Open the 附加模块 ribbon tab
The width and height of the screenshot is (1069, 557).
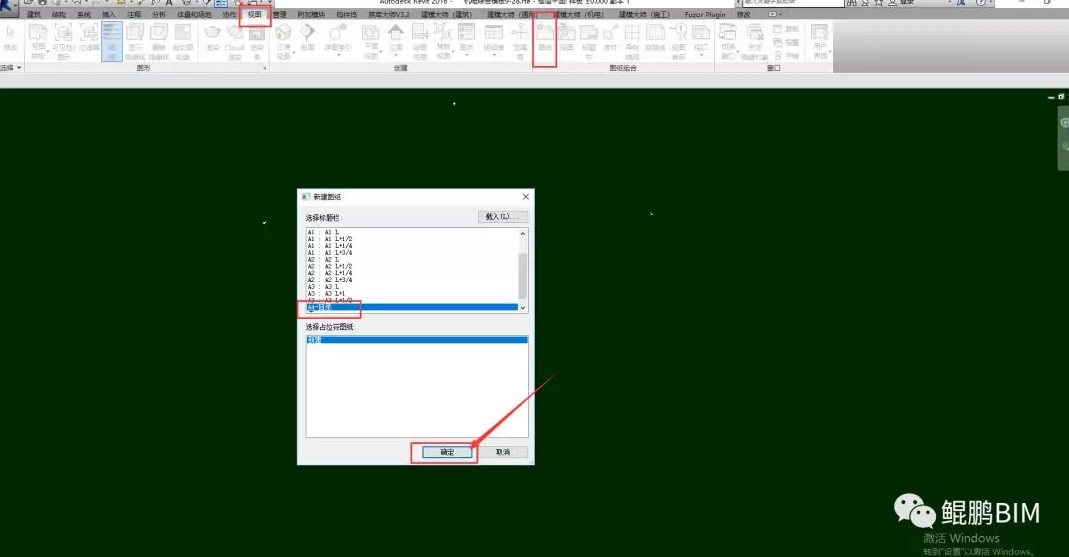click(311, 14)
